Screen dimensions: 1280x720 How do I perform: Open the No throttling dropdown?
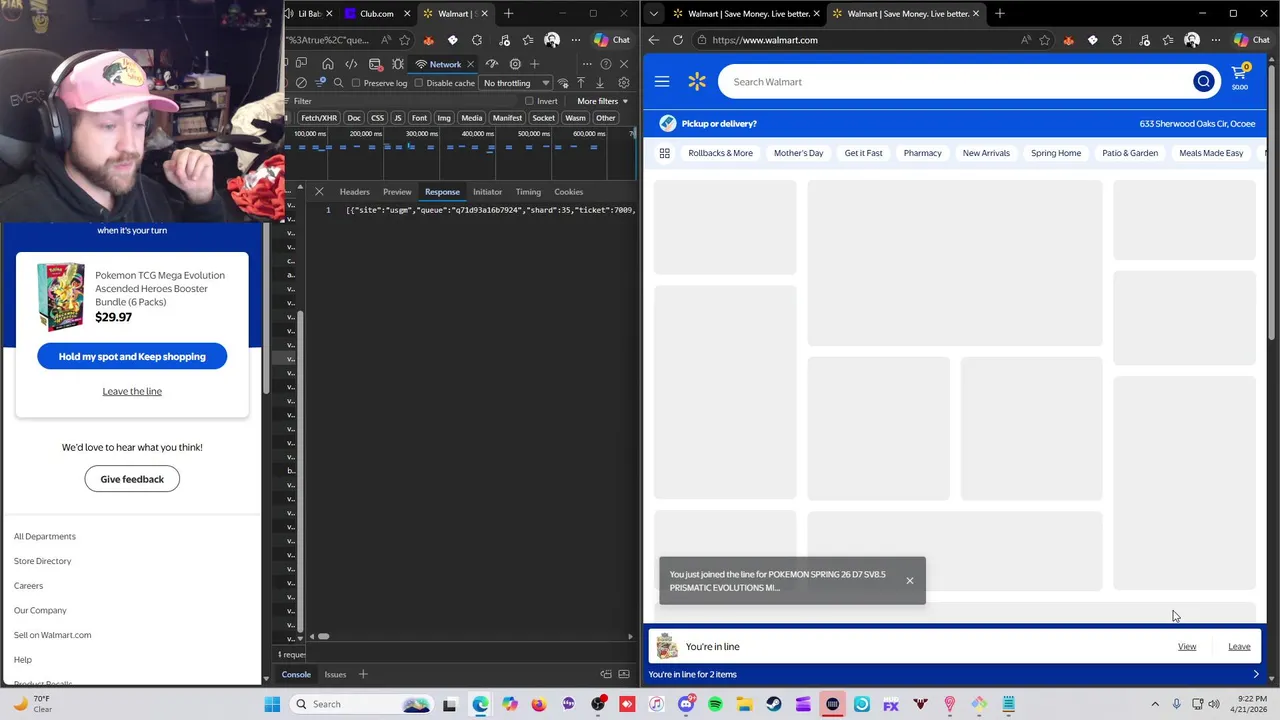[516, 83]
